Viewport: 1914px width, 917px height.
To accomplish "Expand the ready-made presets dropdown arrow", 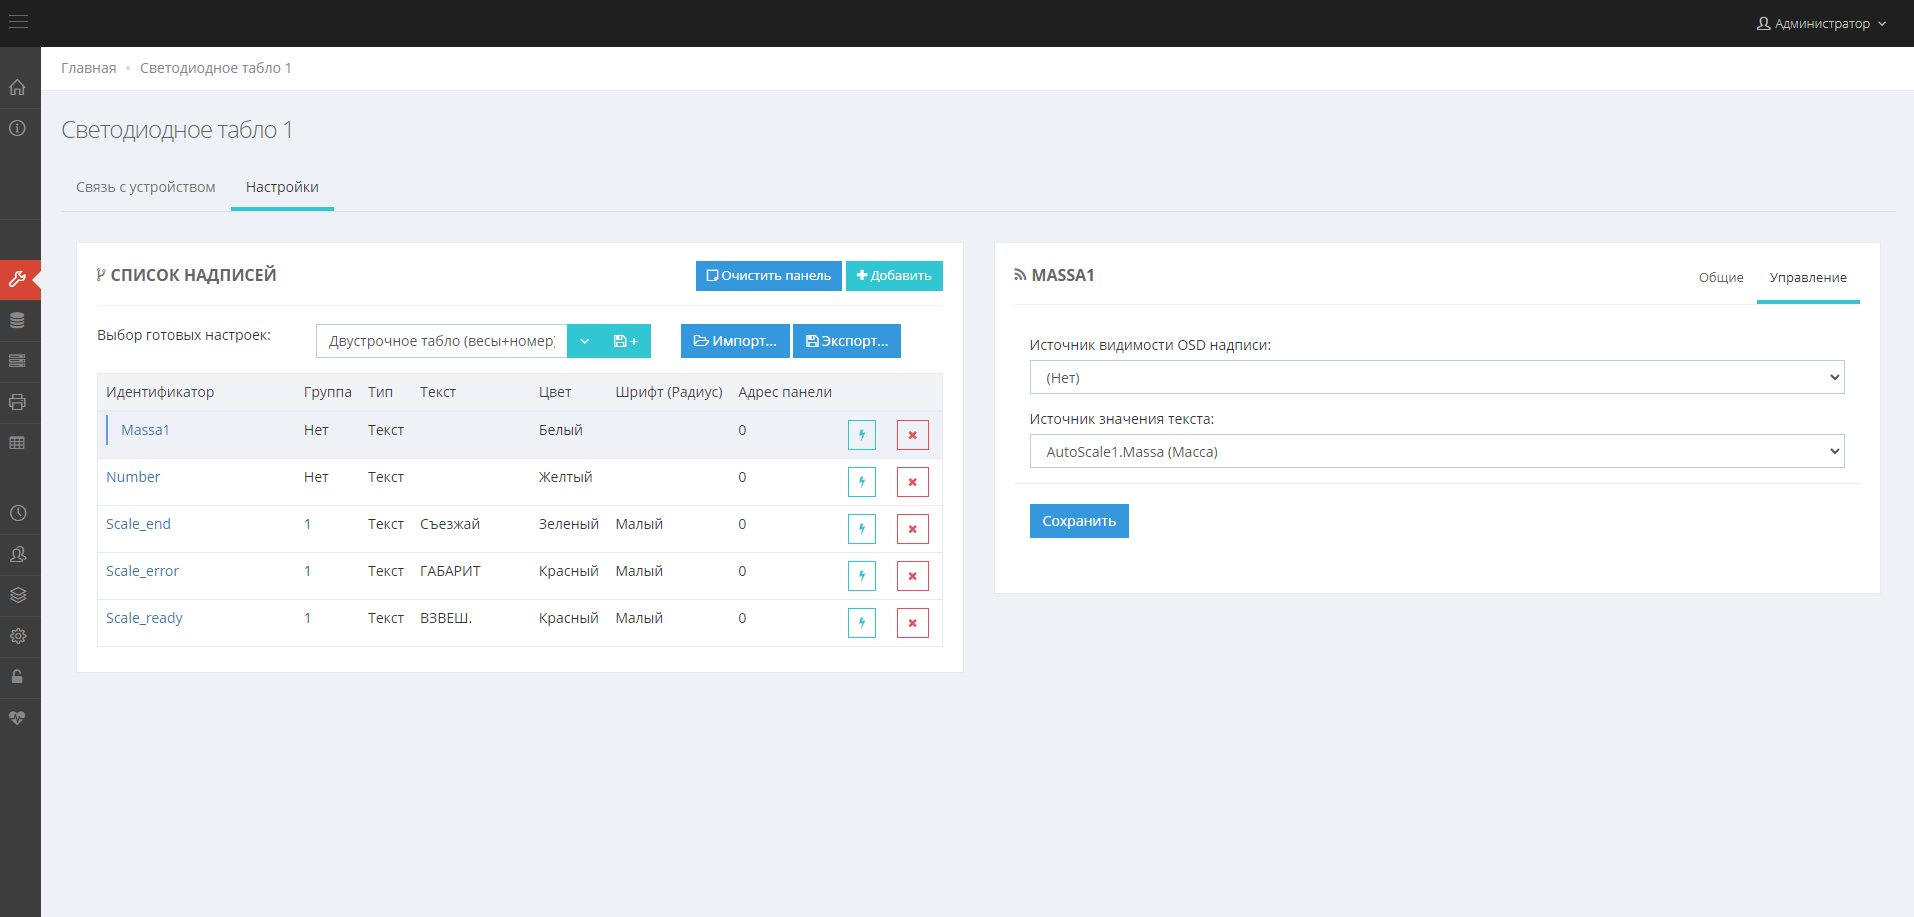I will tap(585, 341).
